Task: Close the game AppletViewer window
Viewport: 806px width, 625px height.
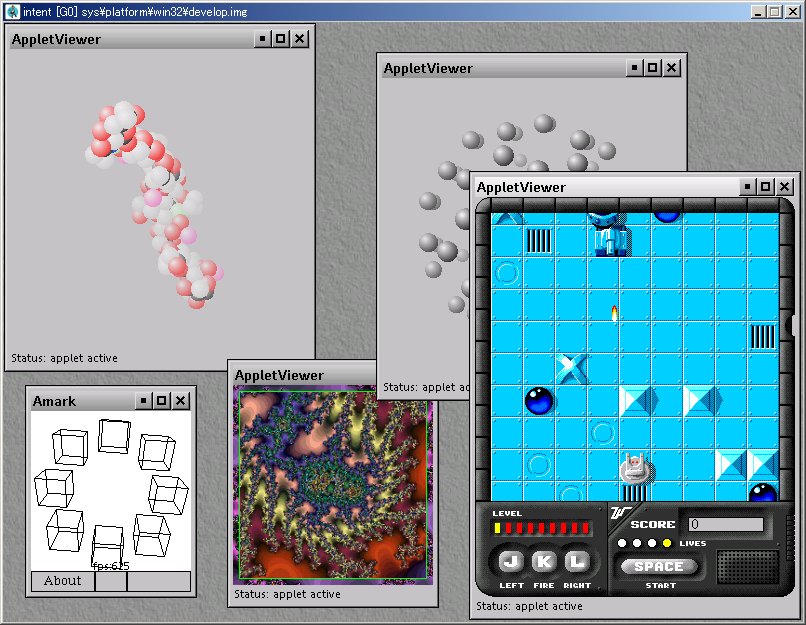Action: click(784, 187)
